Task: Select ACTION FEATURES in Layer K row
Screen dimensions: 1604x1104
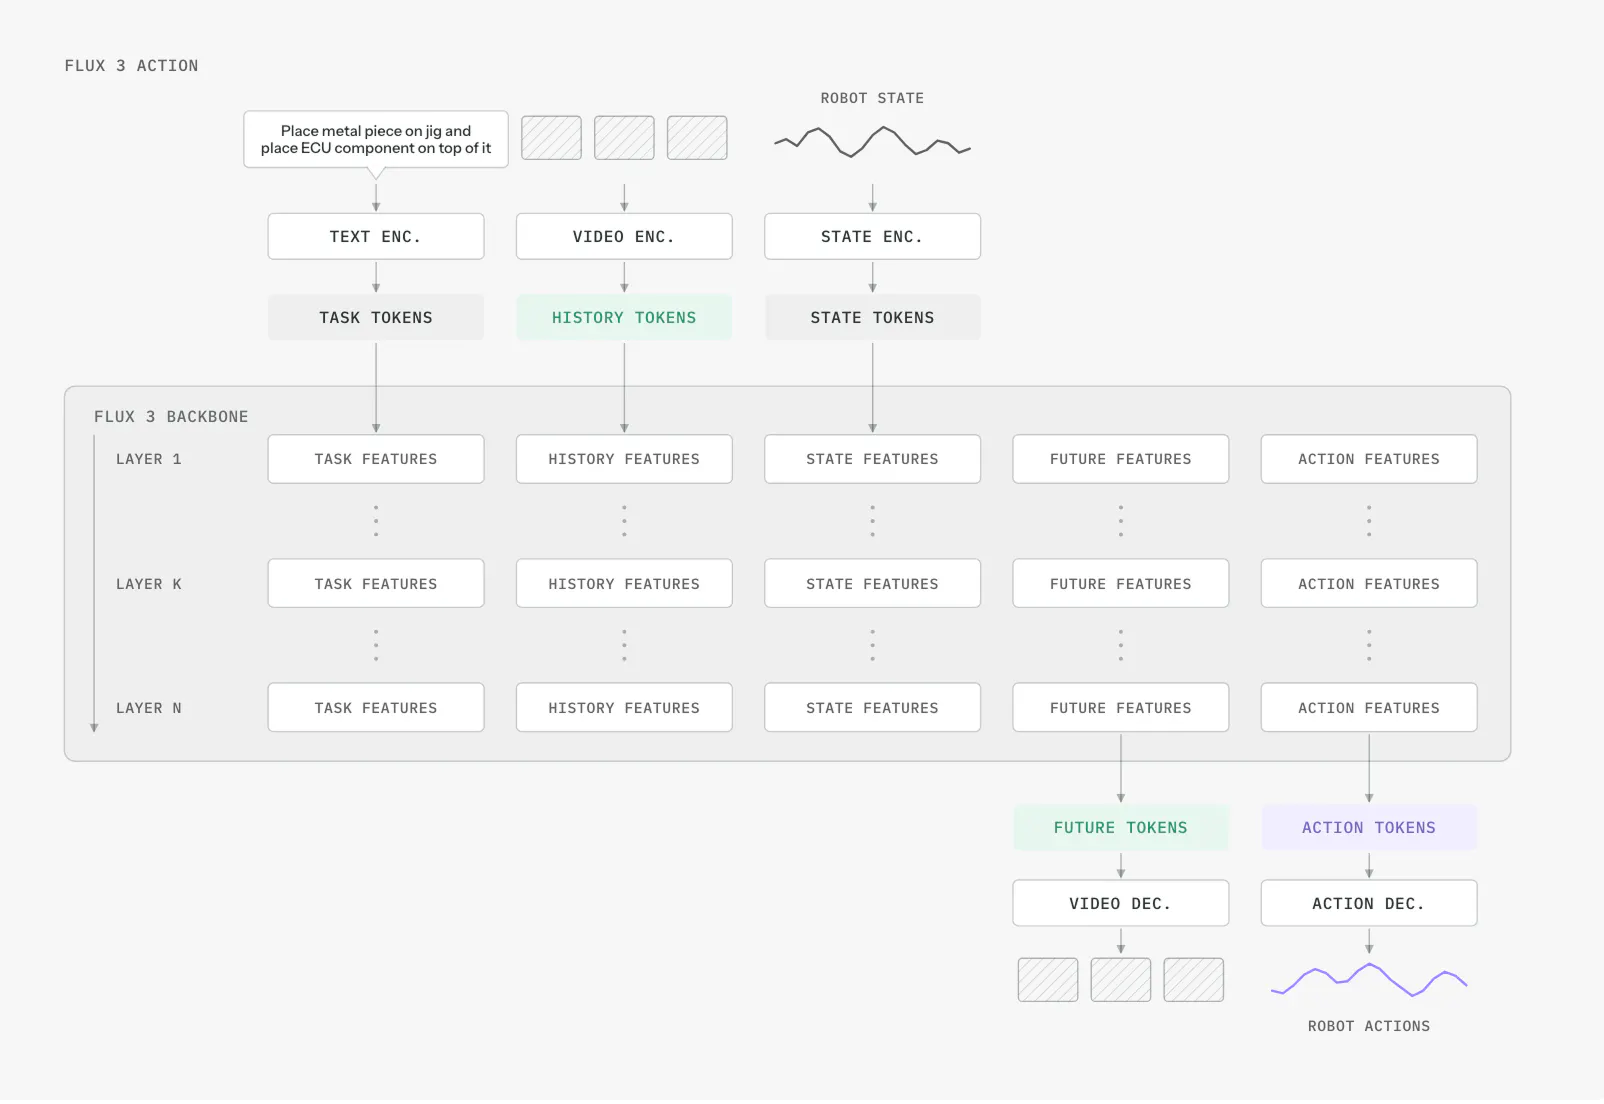Action: pyautogui.click(x=1369, y=584)
